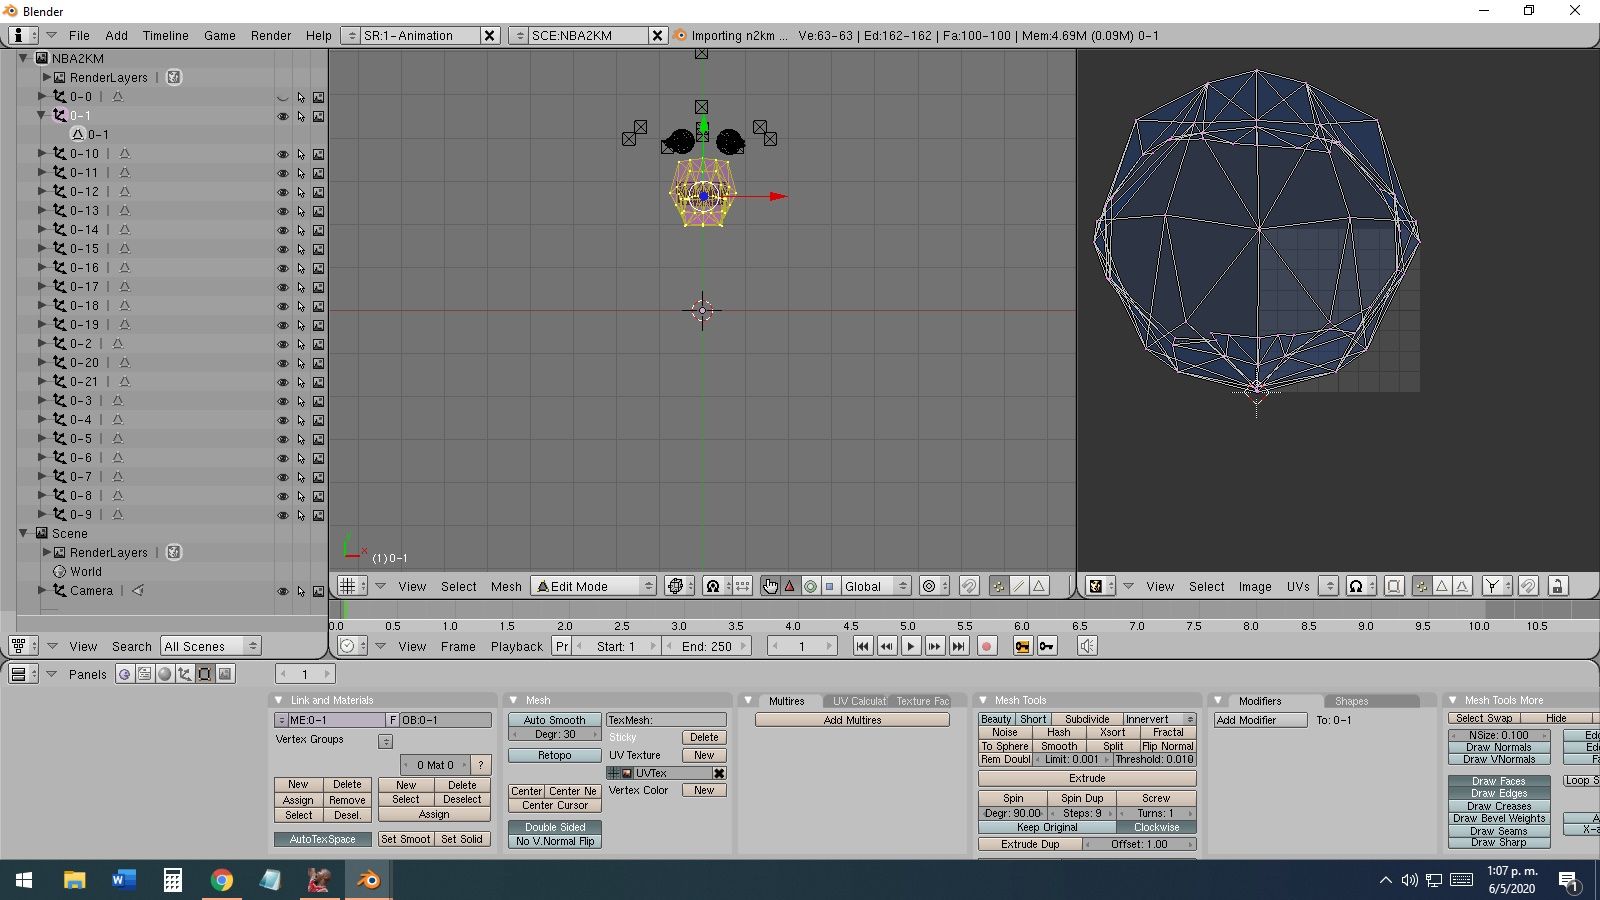This screenshot has height=900, width=1600.
Task: Toggle the Clockwise spin option
Action: tap(1157, 827)
